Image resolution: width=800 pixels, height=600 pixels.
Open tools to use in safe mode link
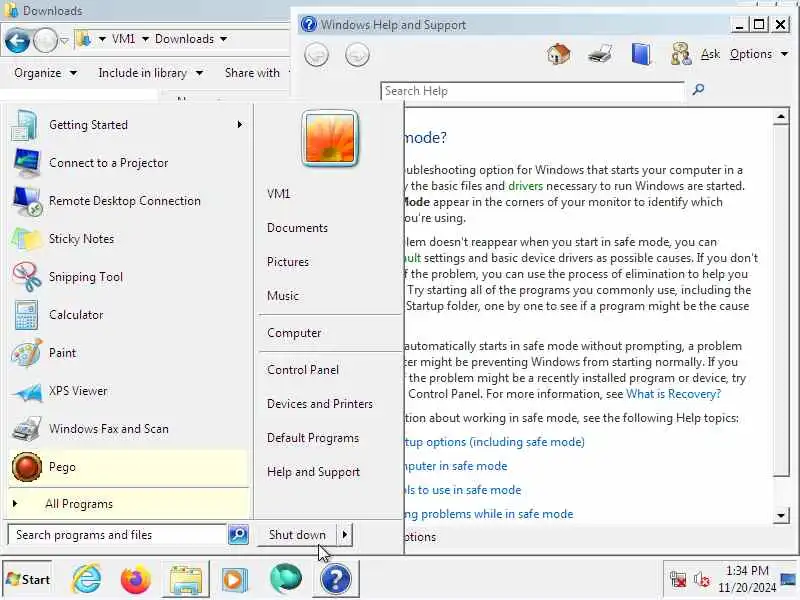463,490
